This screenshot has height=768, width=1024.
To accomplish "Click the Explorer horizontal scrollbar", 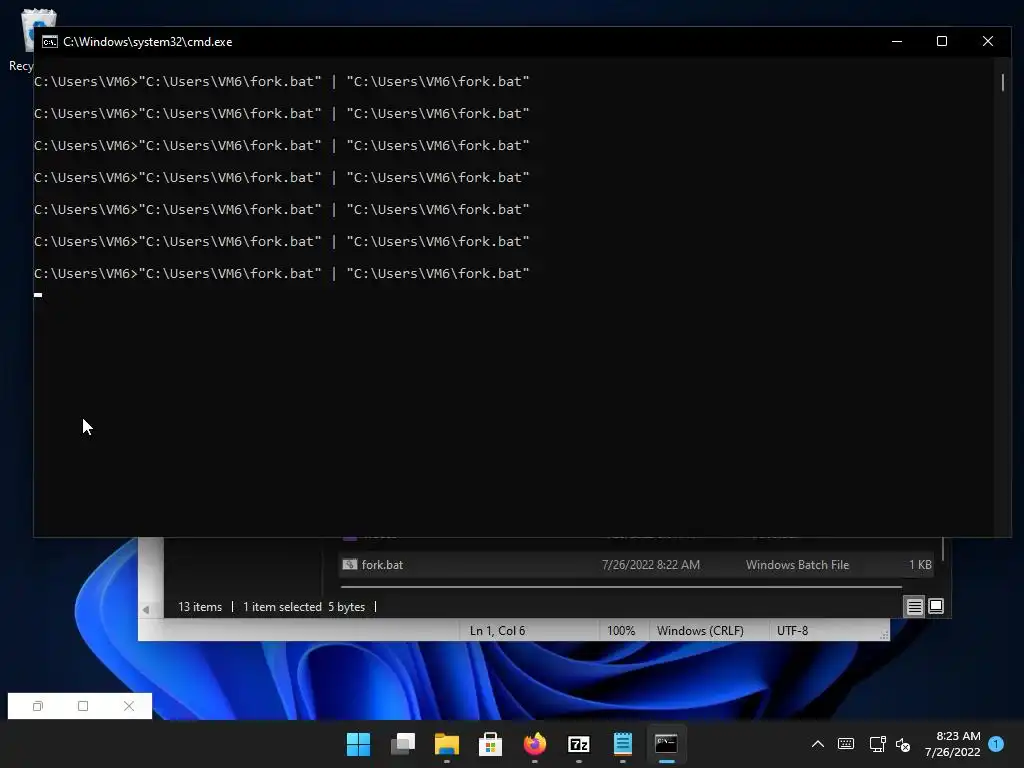I will pyautogui.click(x=621, y=587).
